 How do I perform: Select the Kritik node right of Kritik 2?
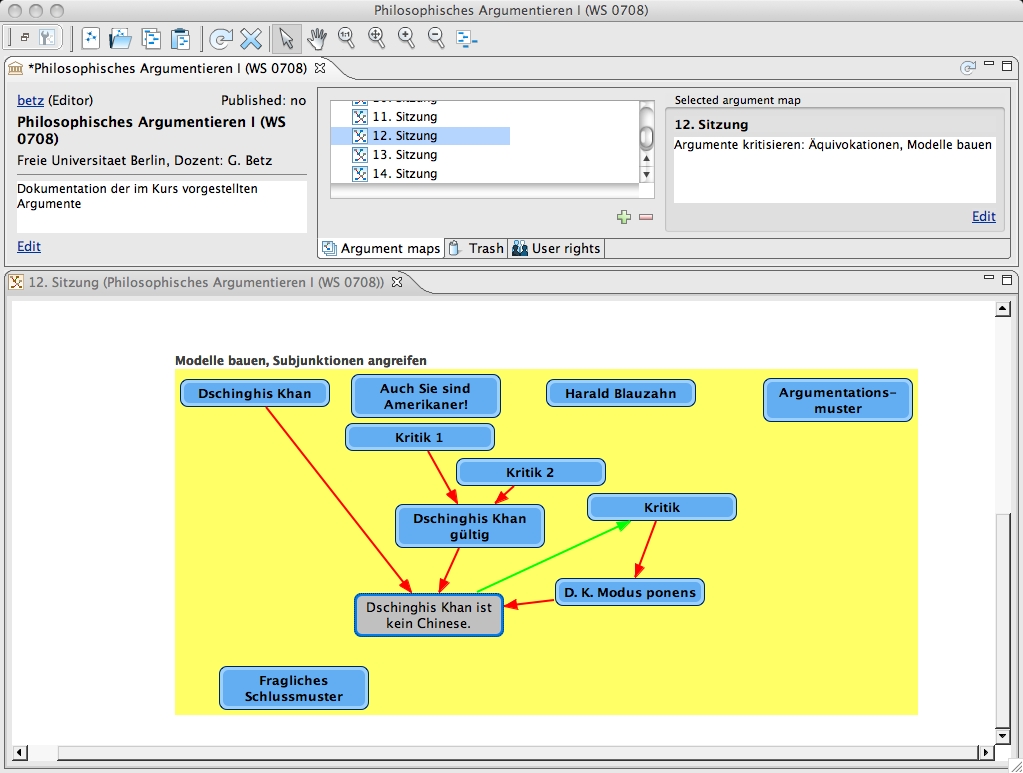tap(662, 507)
